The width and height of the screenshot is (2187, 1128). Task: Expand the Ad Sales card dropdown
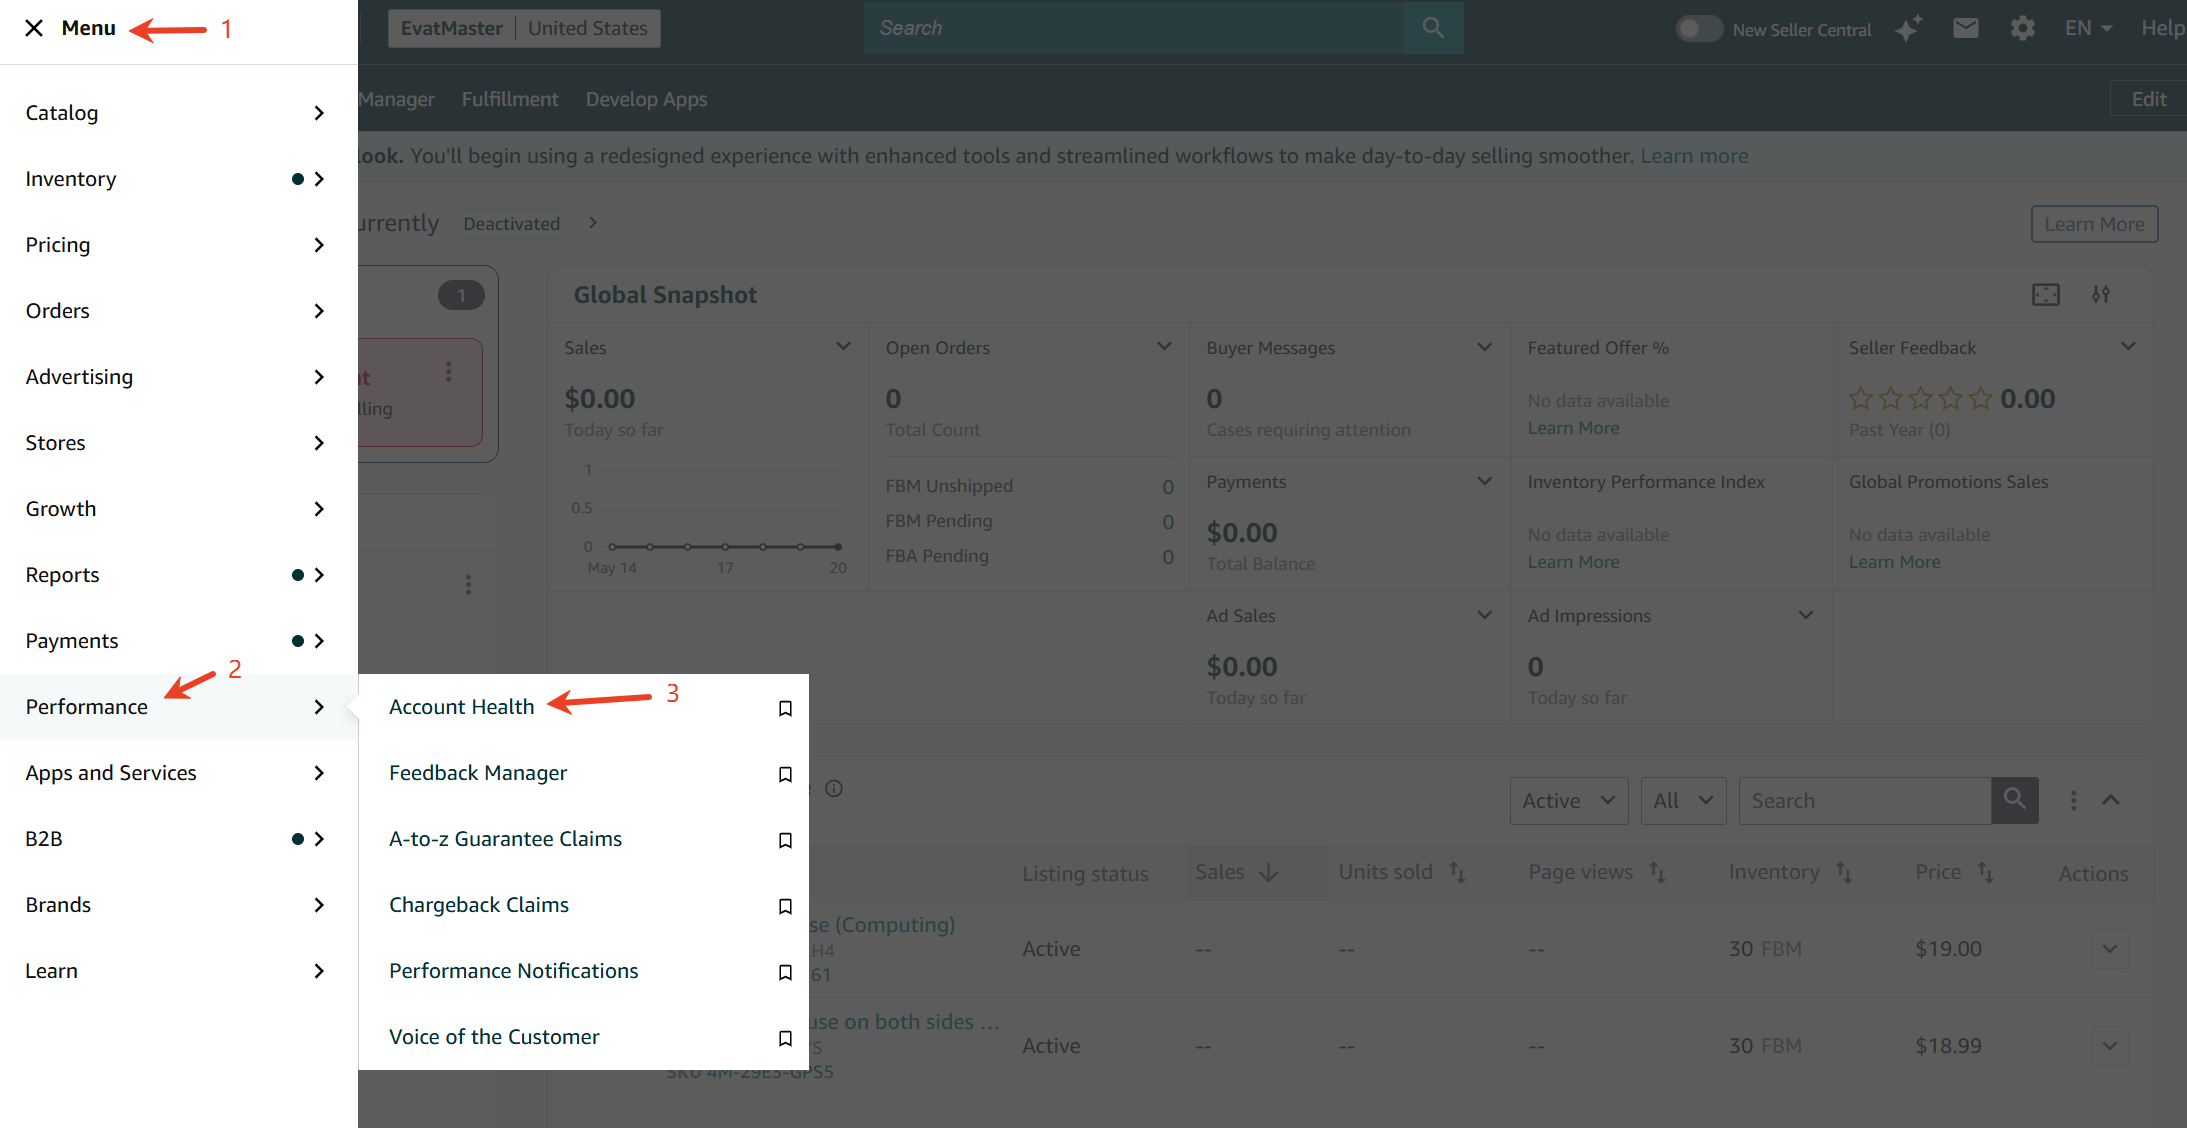1485,615
